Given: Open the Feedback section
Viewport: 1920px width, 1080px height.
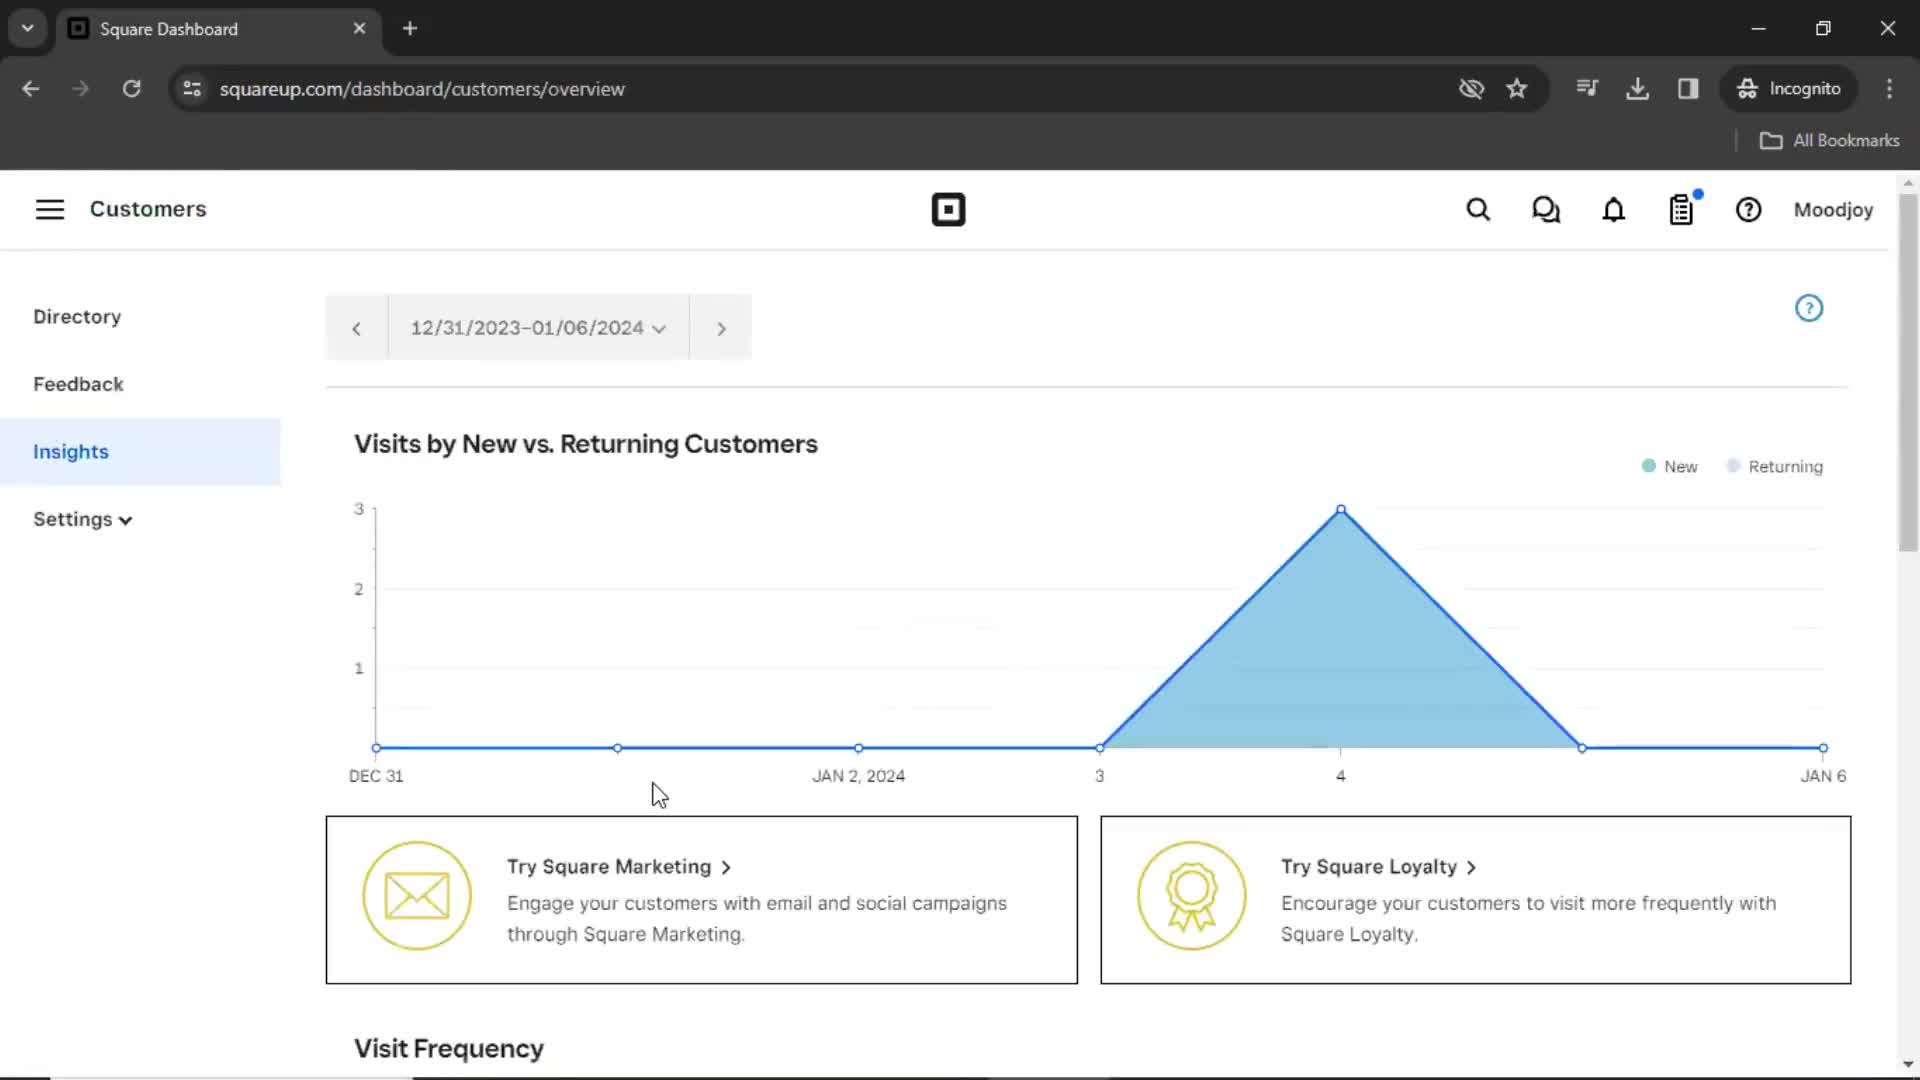Looking at the screenshot, I should (x=78, y=385).
